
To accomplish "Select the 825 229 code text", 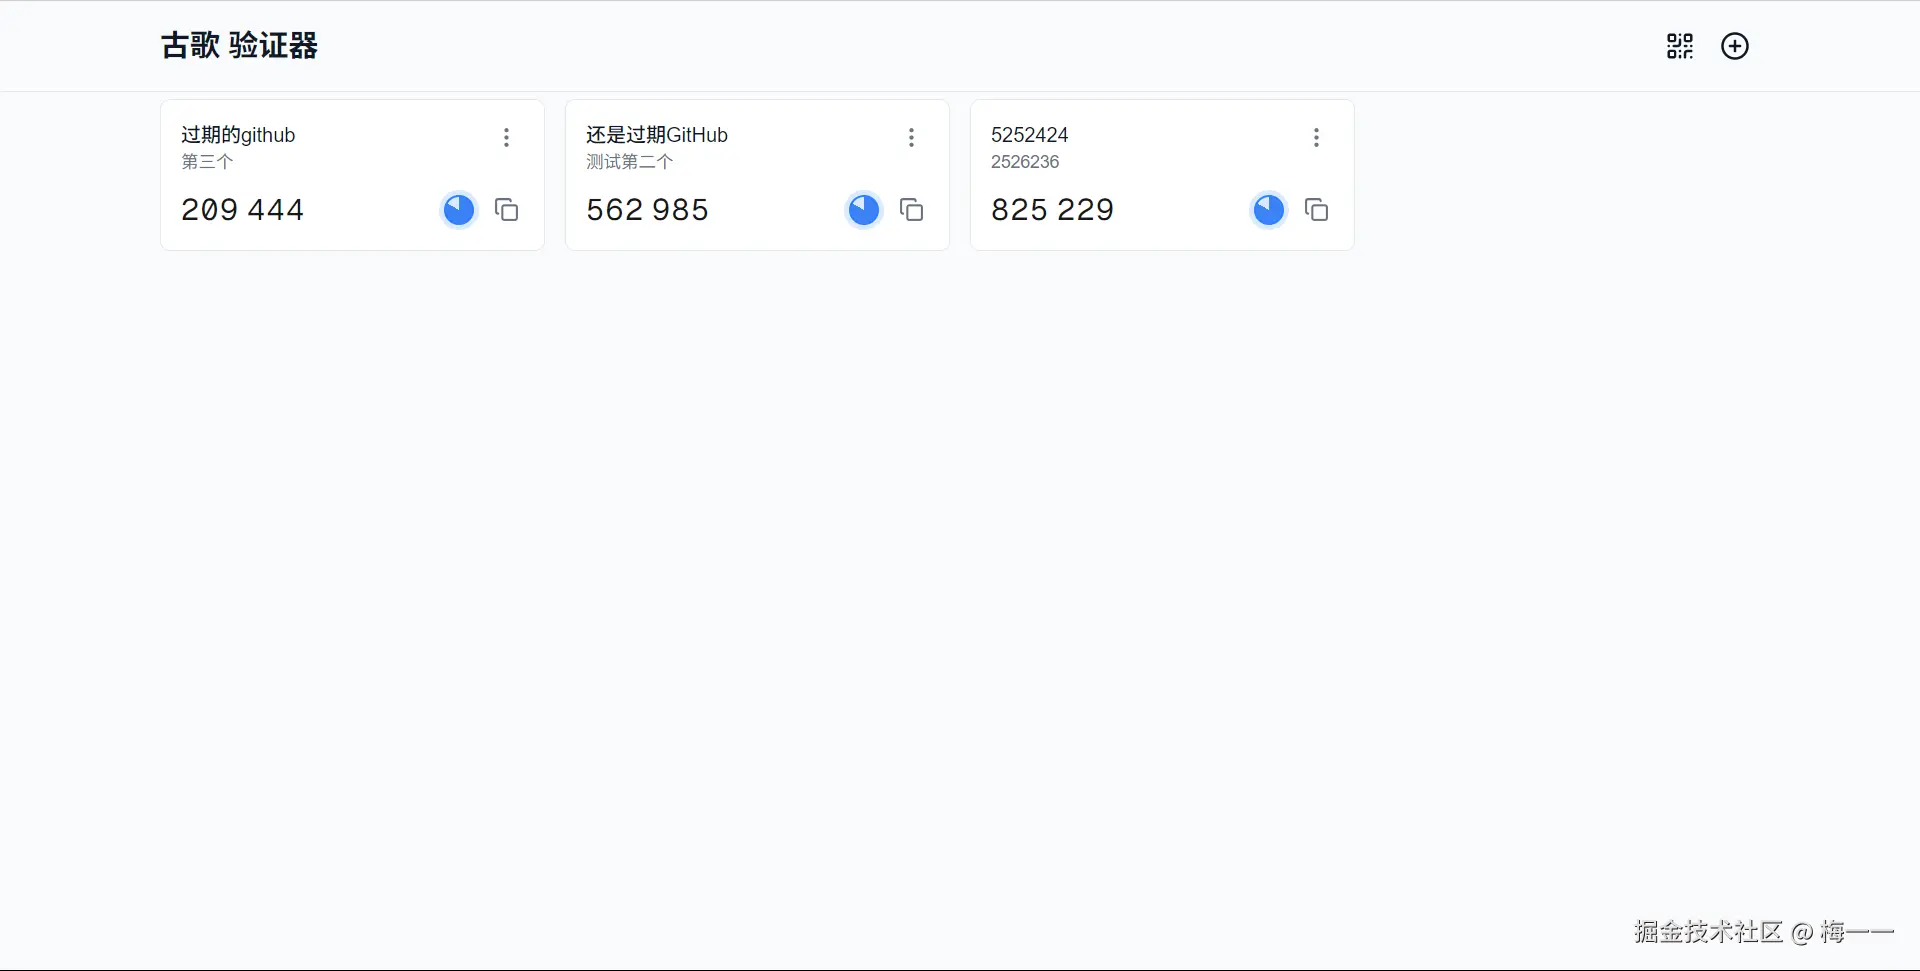I will tap(1052, 210).
